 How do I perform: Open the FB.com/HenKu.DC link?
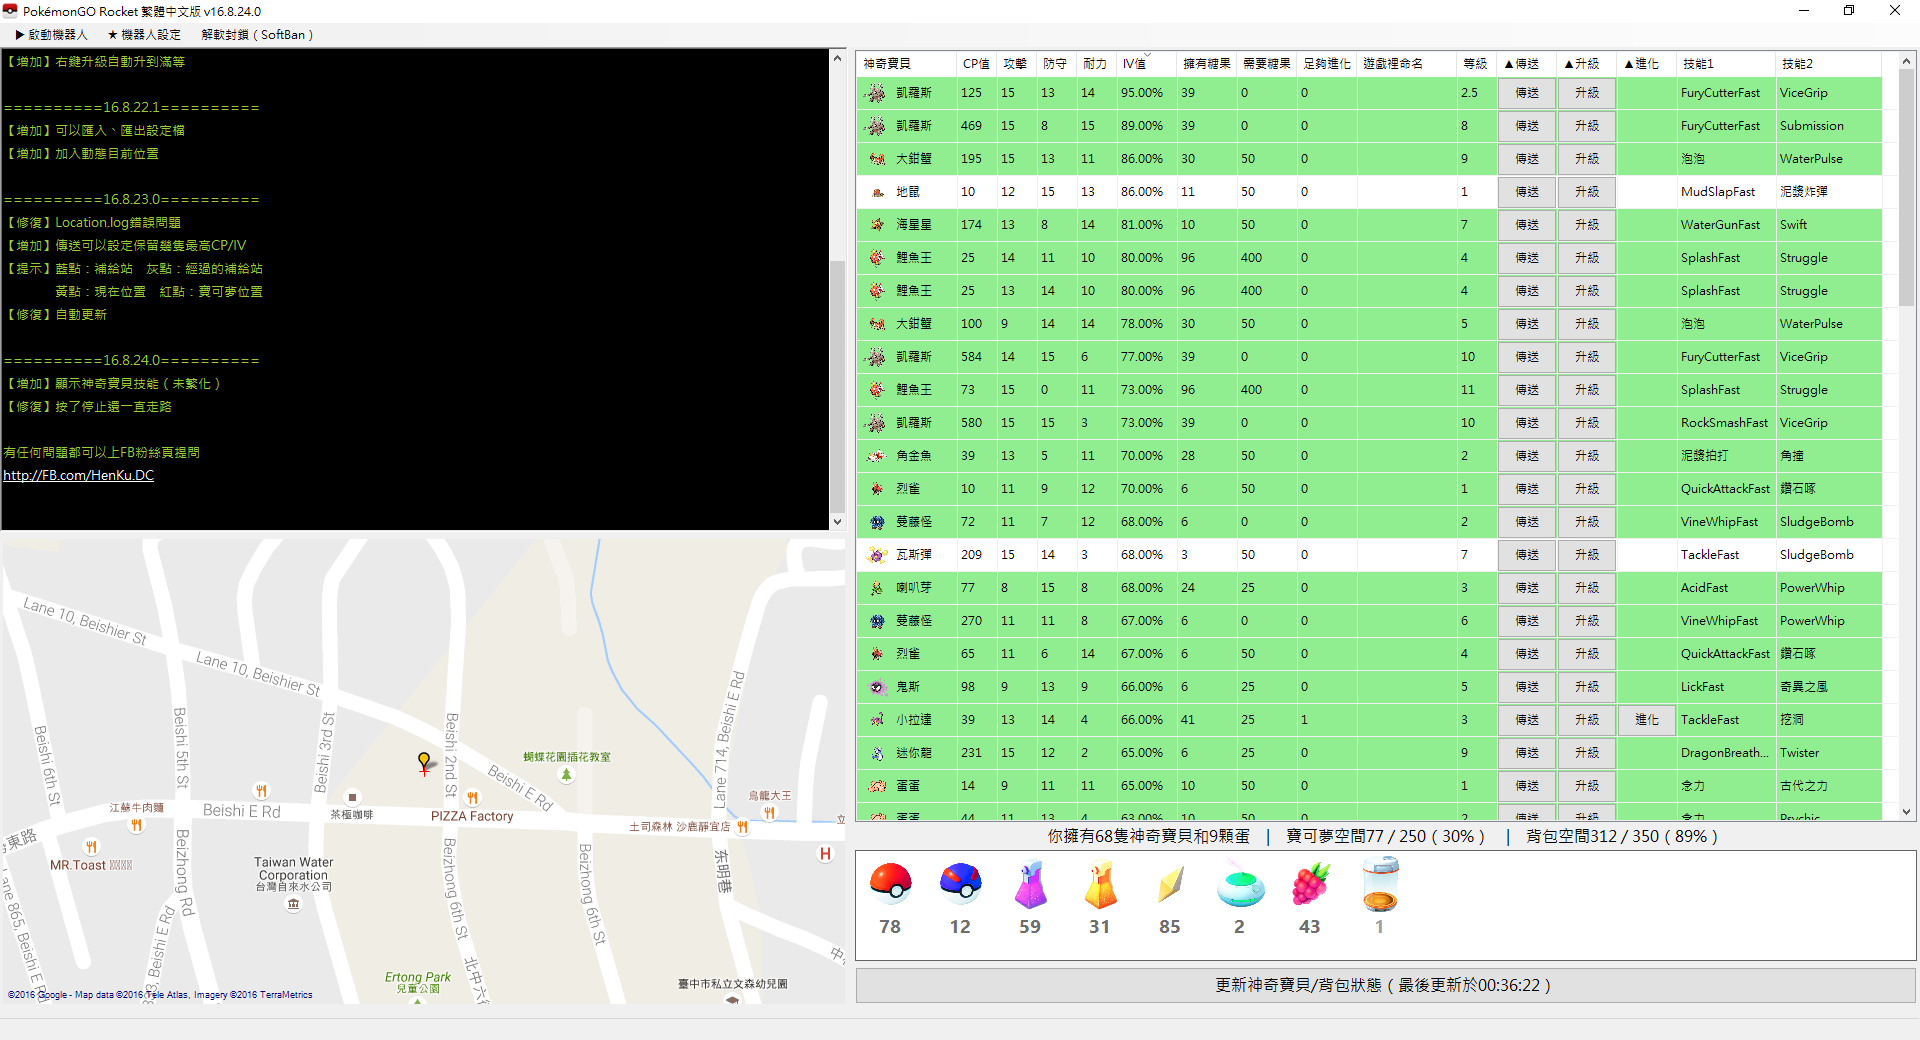pos(79,475)
